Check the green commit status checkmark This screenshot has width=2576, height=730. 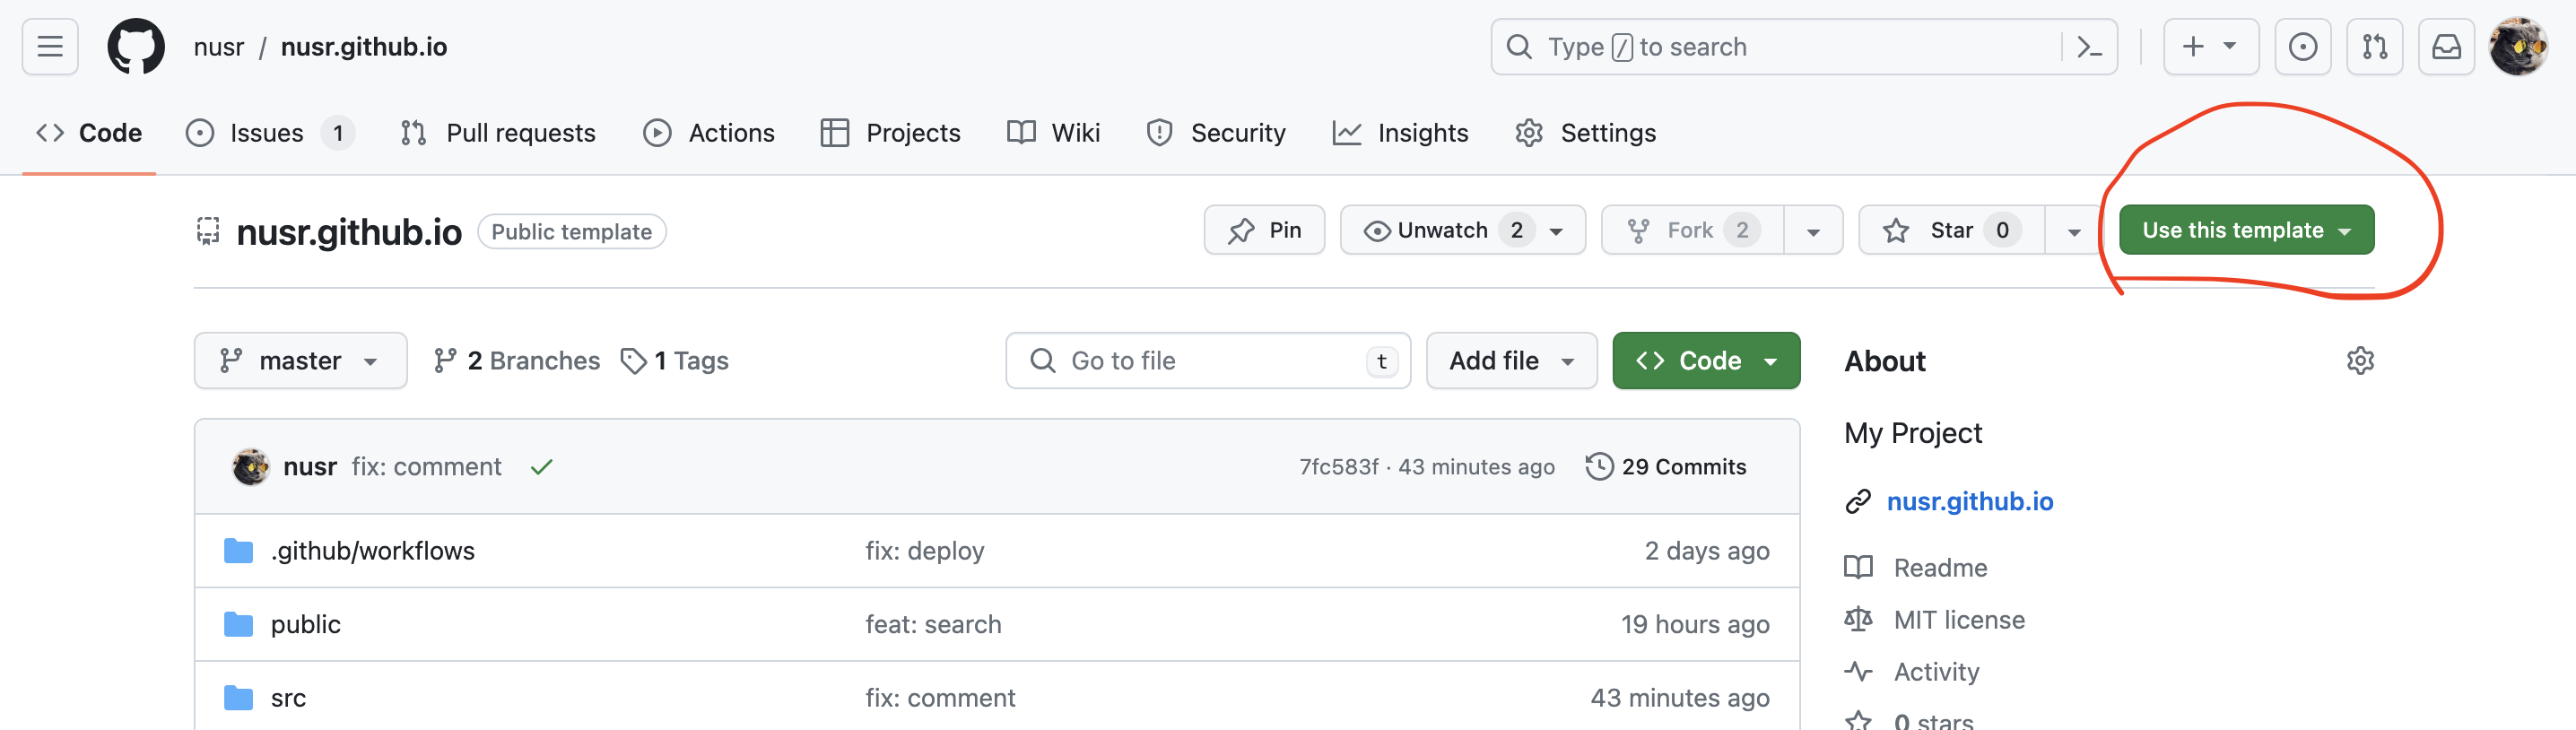pos(541,467)
